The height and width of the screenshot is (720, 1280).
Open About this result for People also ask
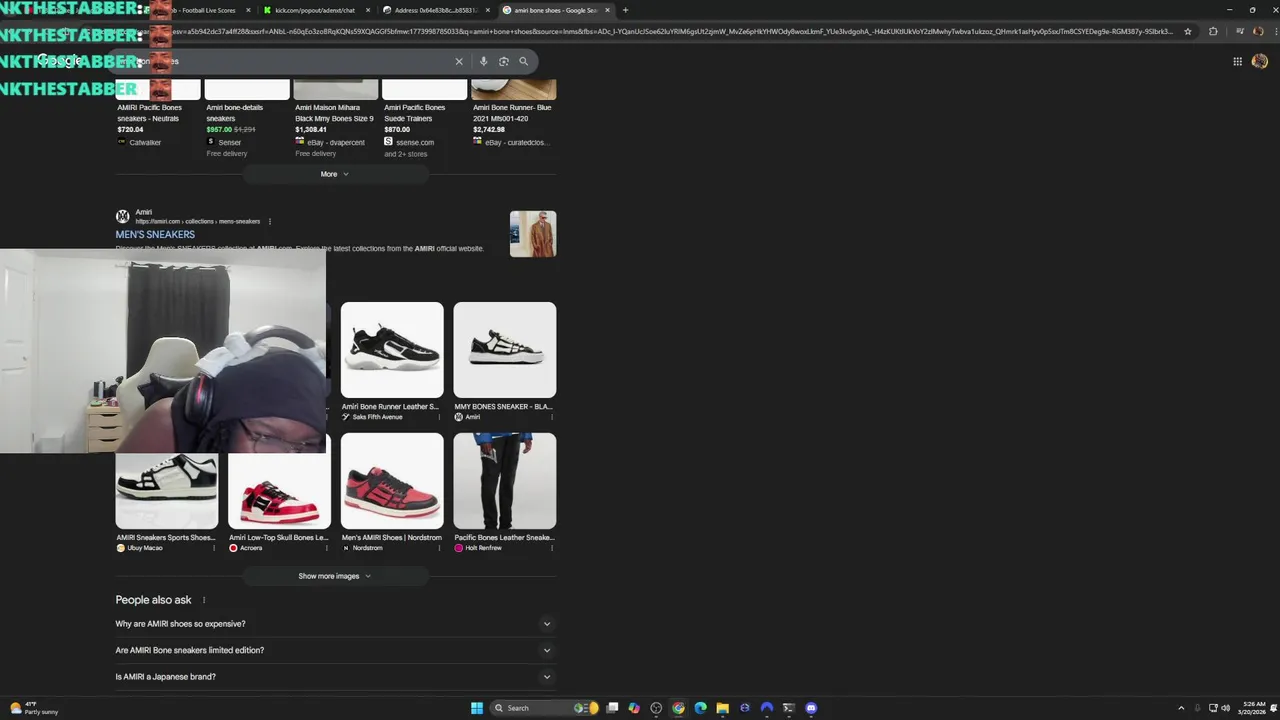(x=204, y=600)
